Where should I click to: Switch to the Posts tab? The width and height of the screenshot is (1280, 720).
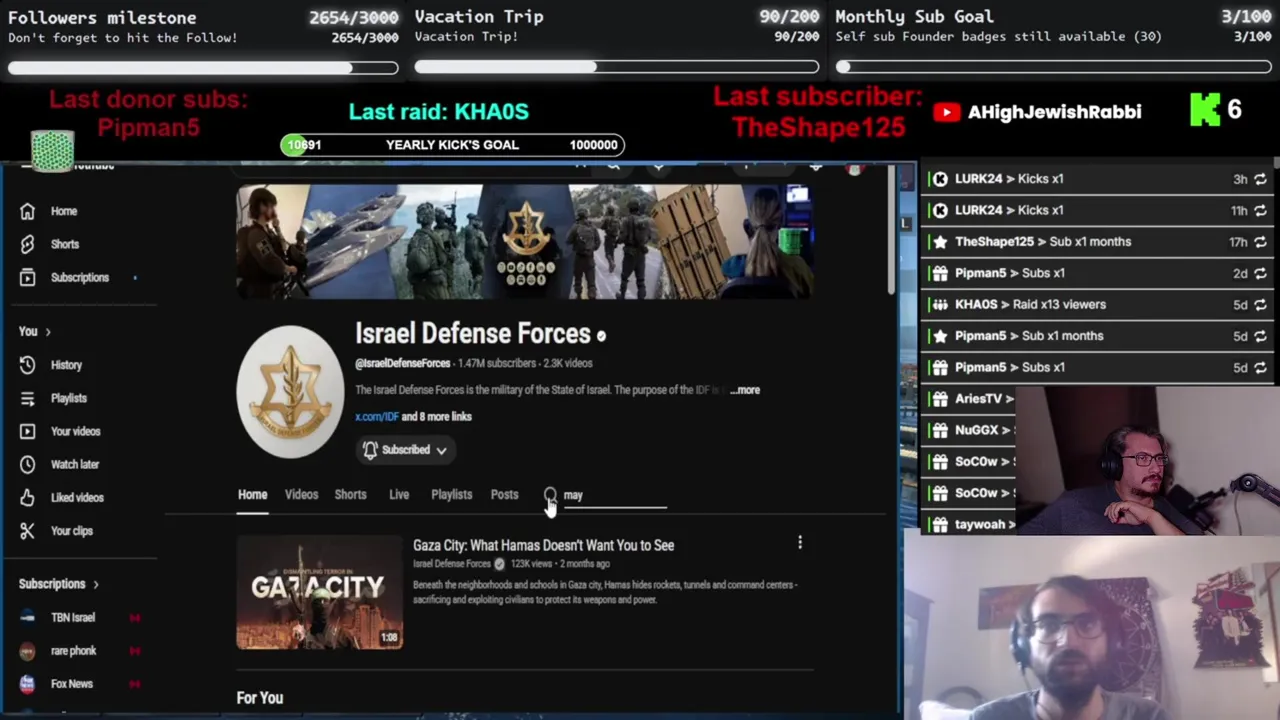[x=504, y=495]
